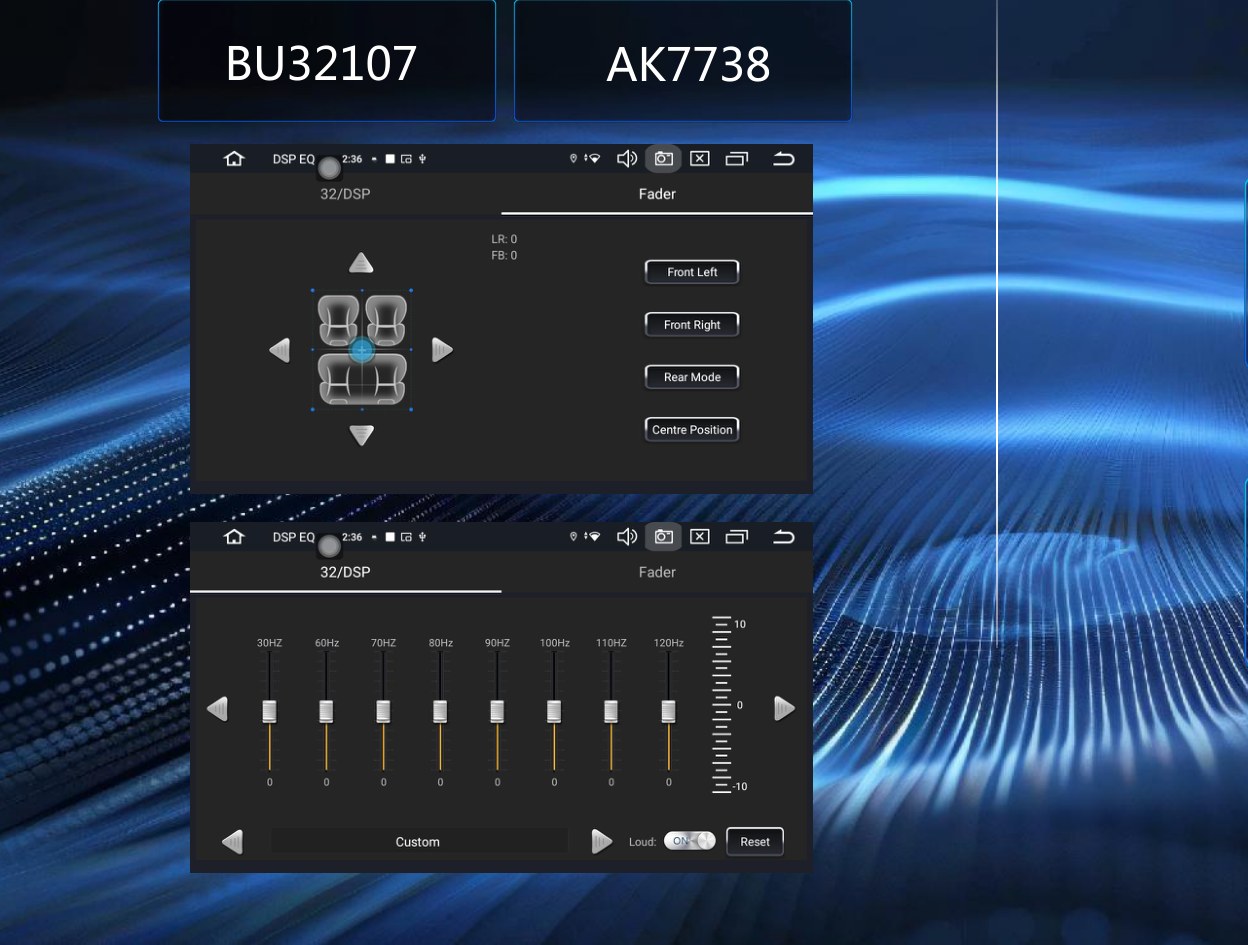Open recent apps icon in equalizer panel
1248x945 pixels.
pos(737,537)
